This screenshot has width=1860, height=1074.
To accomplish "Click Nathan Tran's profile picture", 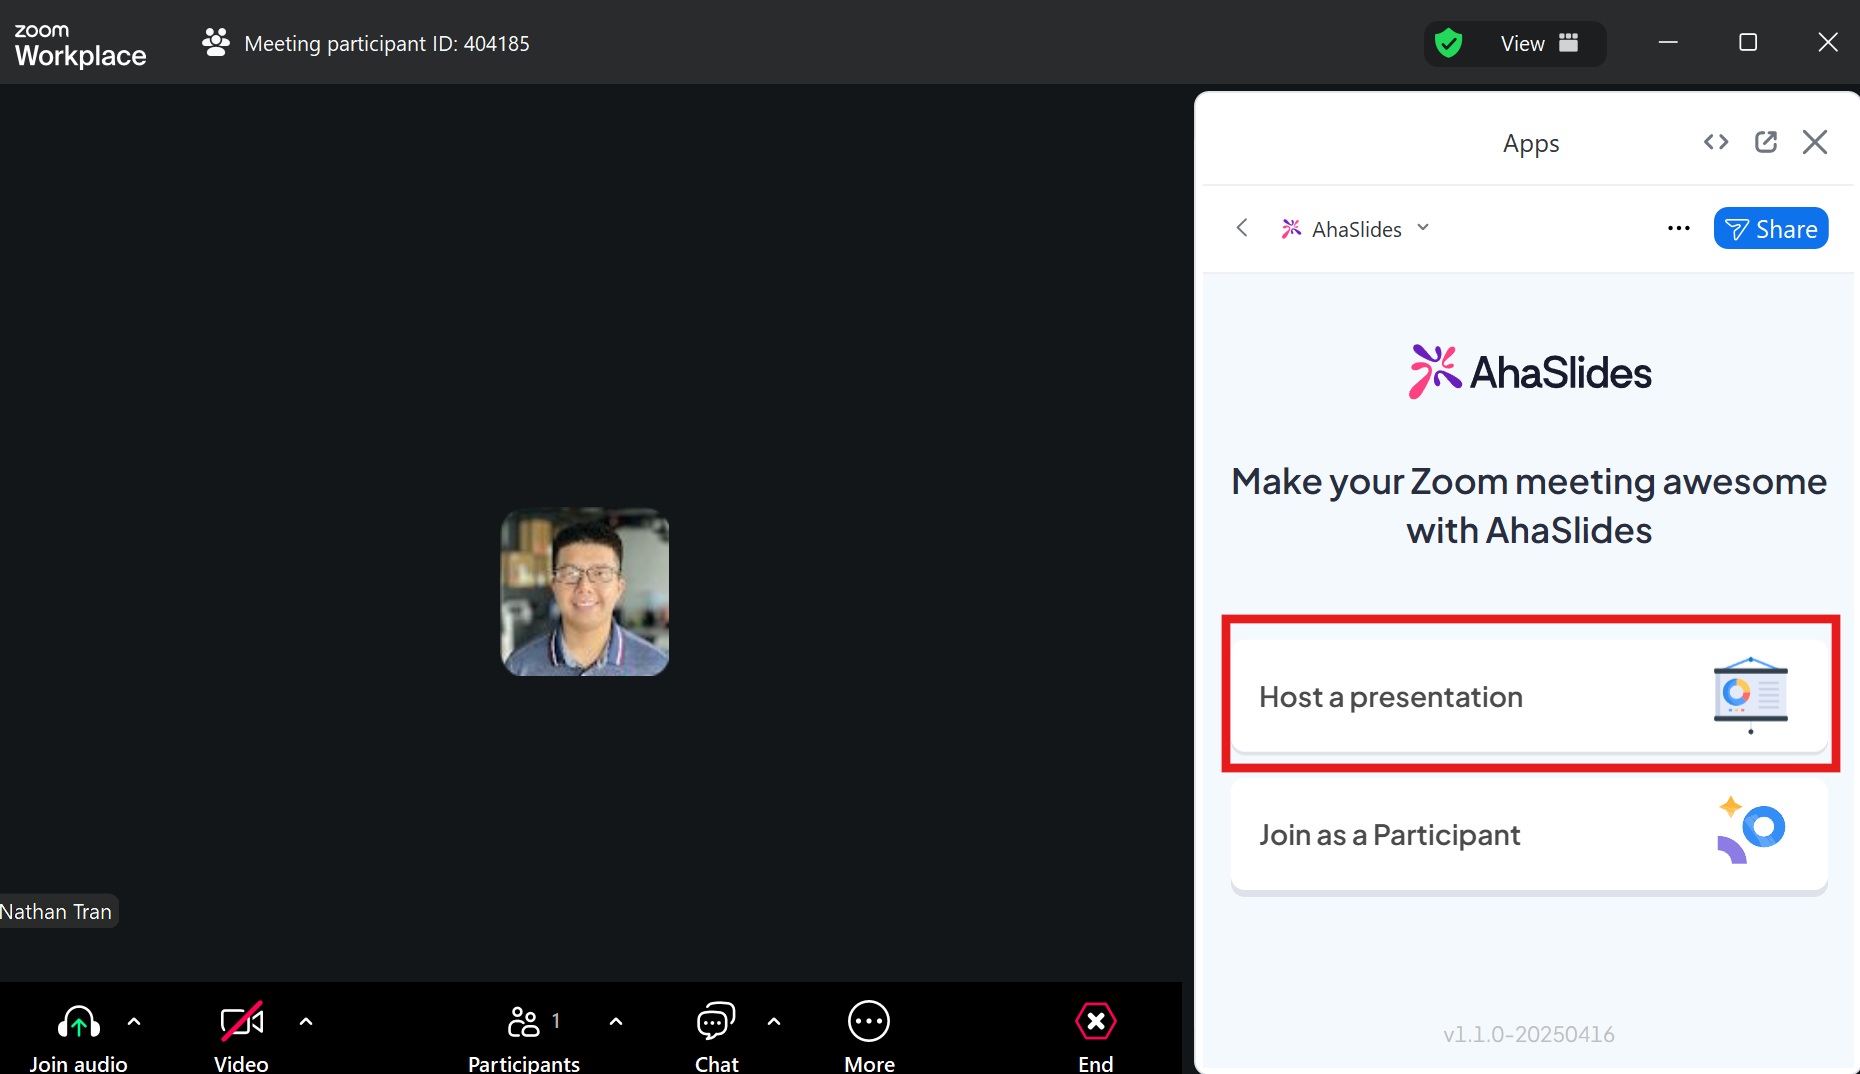I will tap(584, 592).
